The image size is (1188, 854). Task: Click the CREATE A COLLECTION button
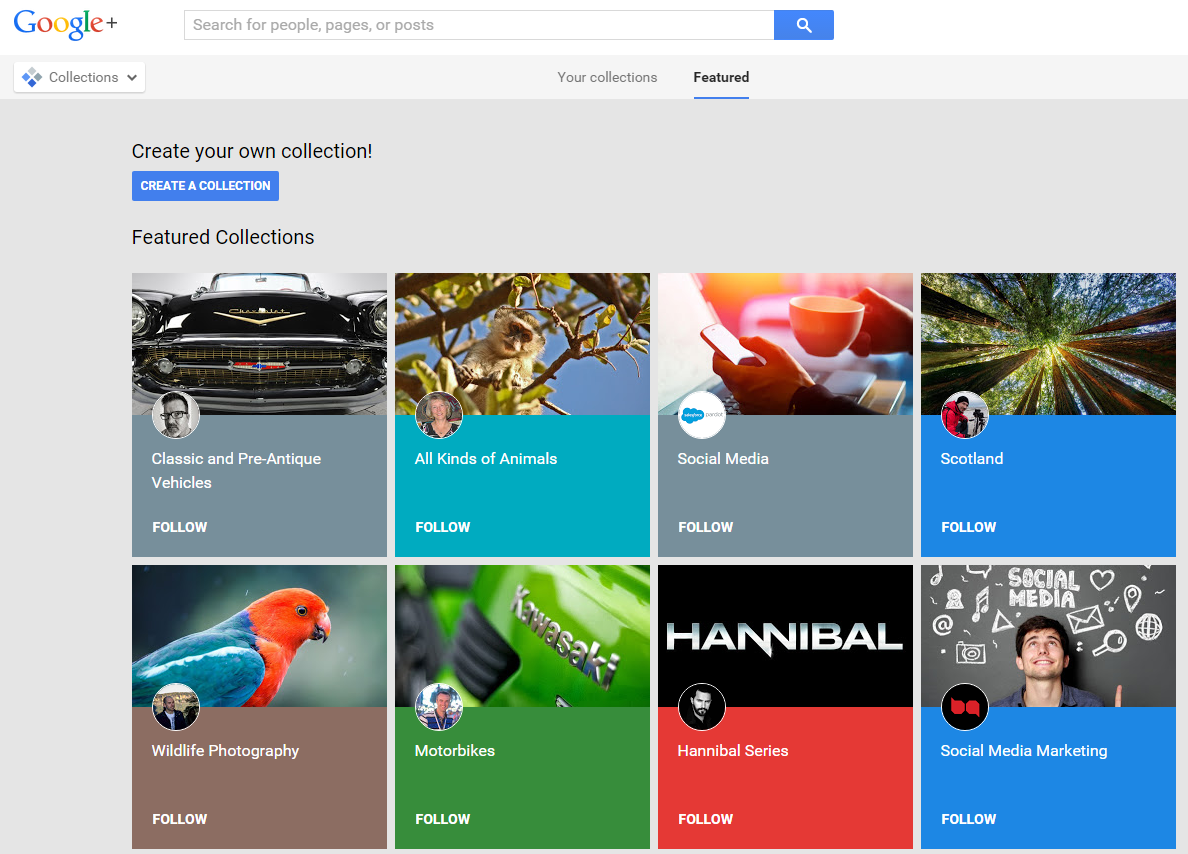click(x=205, y=186)
